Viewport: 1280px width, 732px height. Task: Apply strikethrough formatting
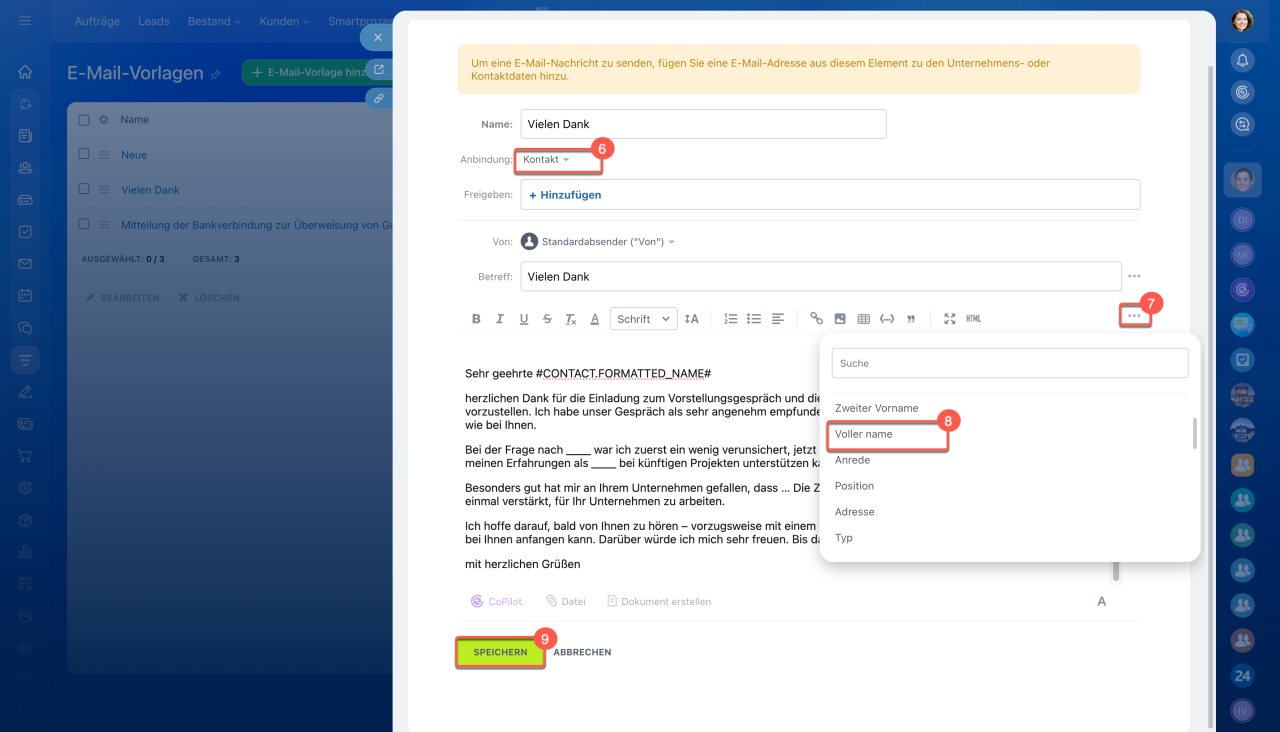547,319
